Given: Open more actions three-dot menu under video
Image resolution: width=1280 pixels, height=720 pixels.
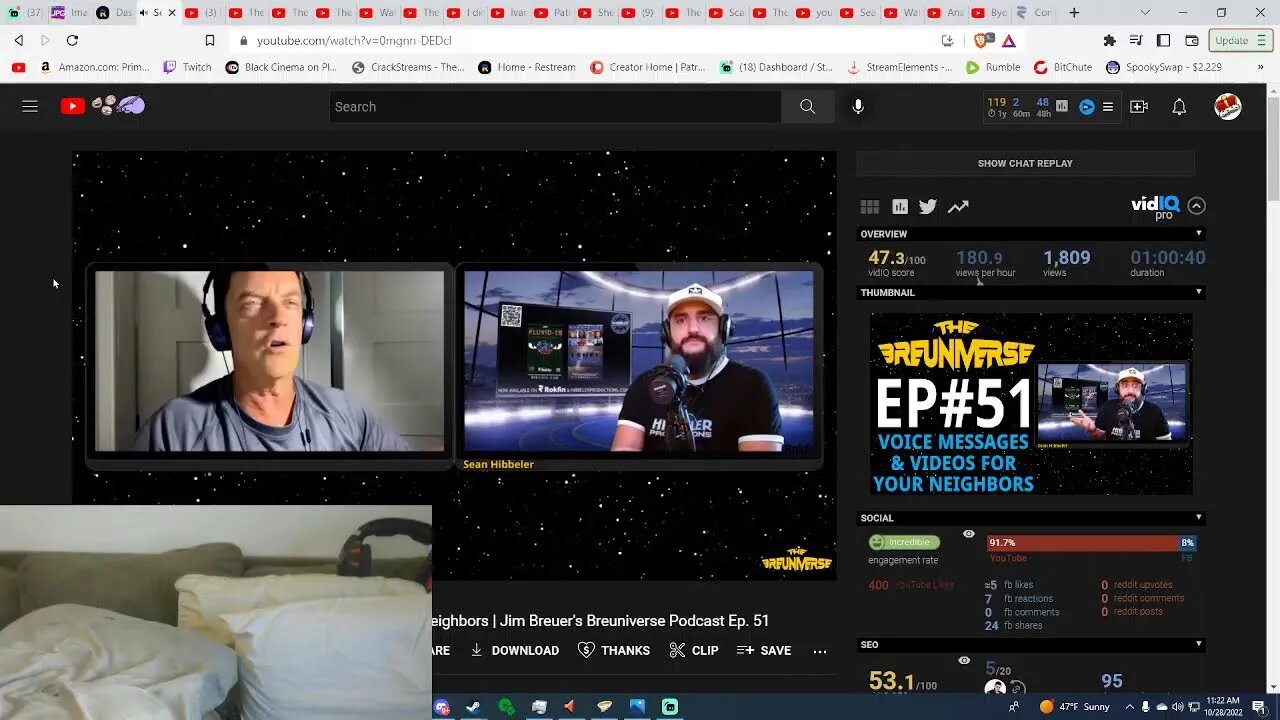Looking at the screenshot, I should [820, 651].
